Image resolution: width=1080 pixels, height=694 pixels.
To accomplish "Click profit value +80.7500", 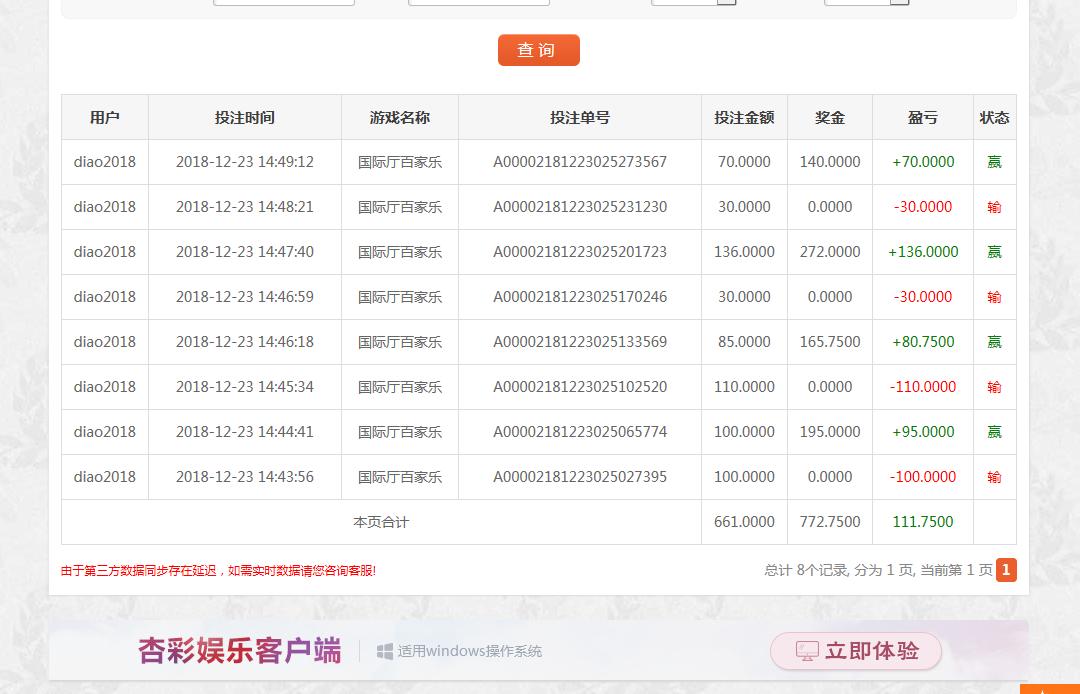I will click(923, 342).
